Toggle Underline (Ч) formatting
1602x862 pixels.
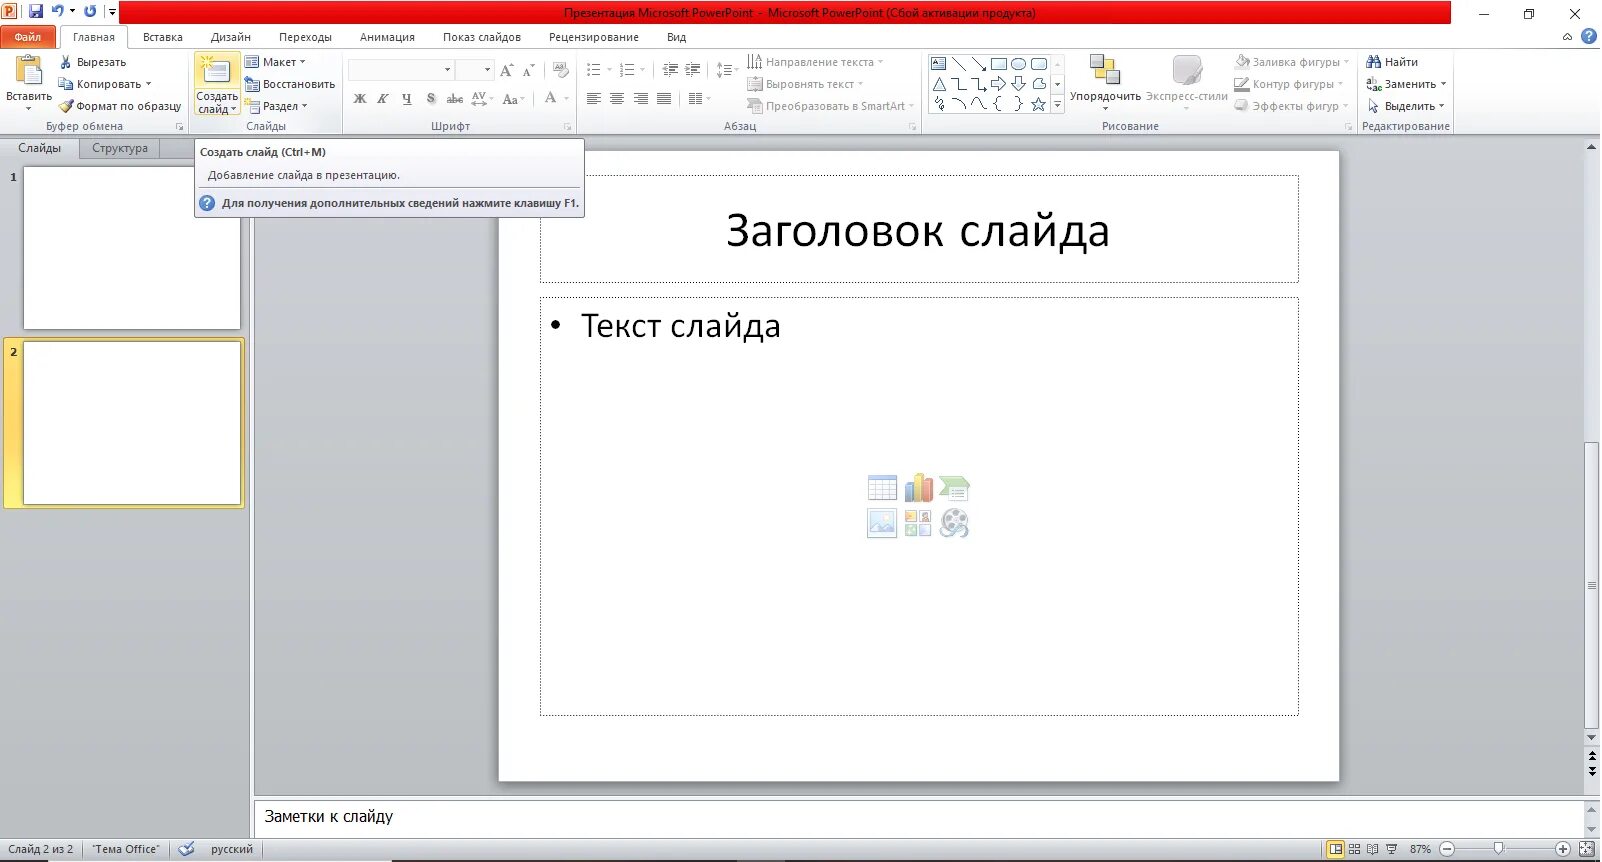[406, 99]
